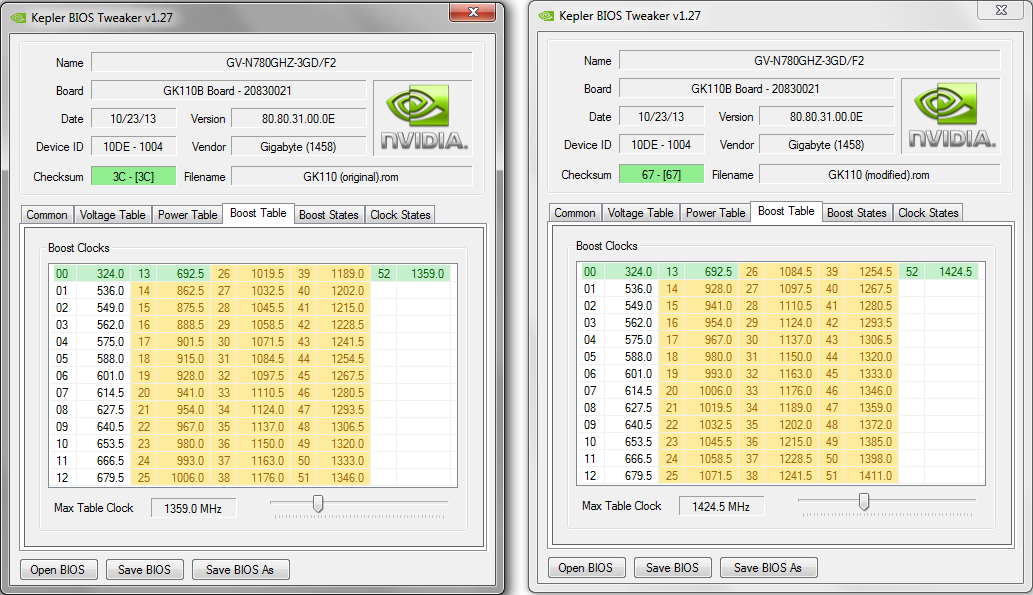This screenshot has width=1033, height=595.
Task: Switch to Voltage Table tab in original window
Action: pos(113,215)
